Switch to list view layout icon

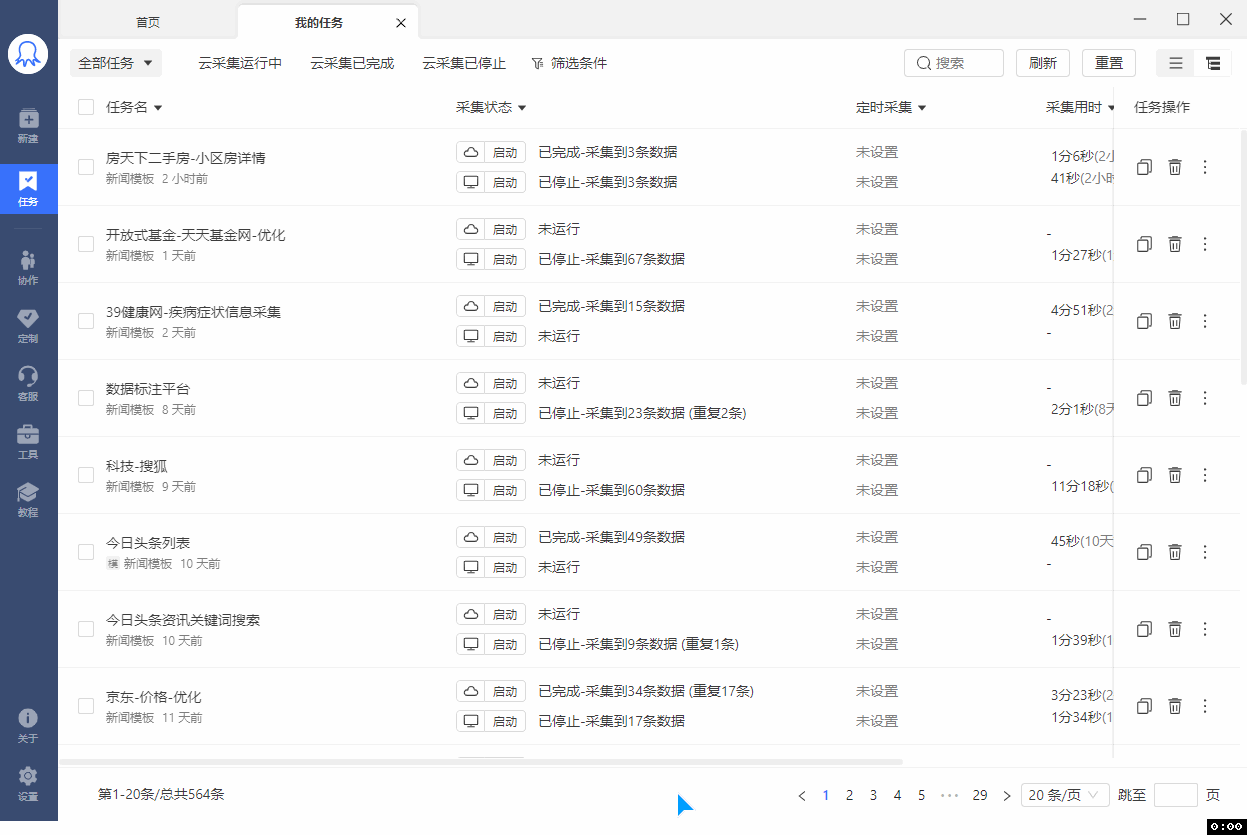point(1176,63)
